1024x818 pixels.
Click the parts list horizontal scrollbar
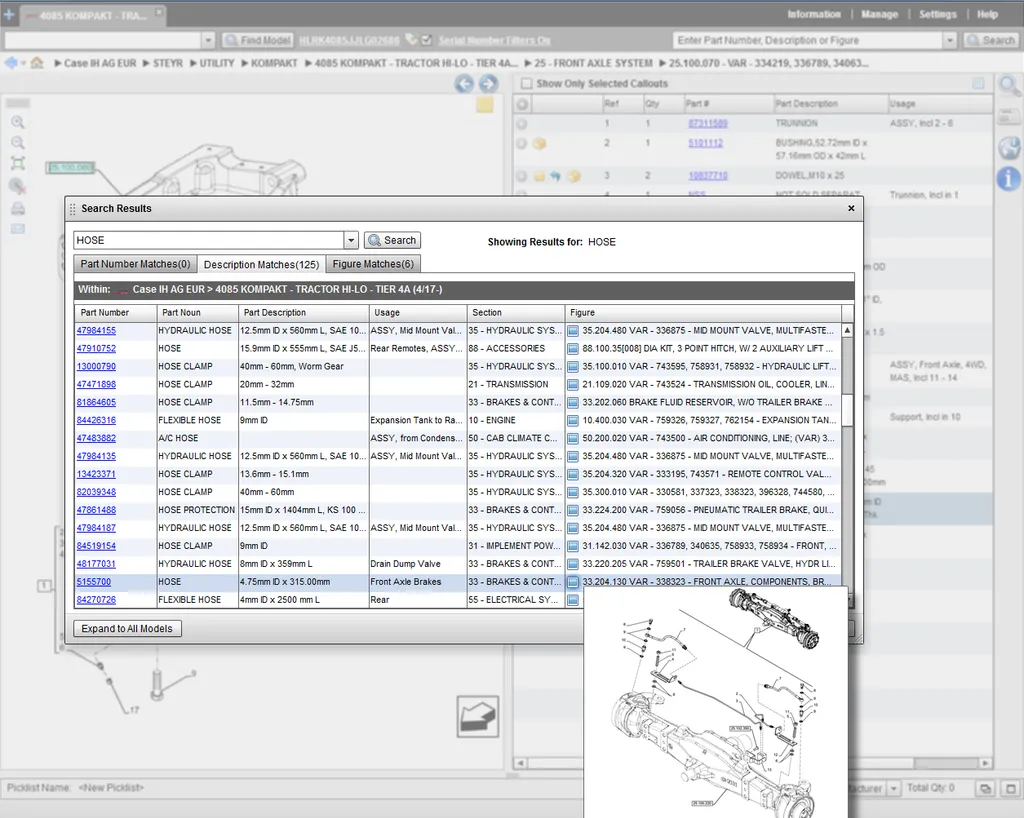tap(753, 763)
